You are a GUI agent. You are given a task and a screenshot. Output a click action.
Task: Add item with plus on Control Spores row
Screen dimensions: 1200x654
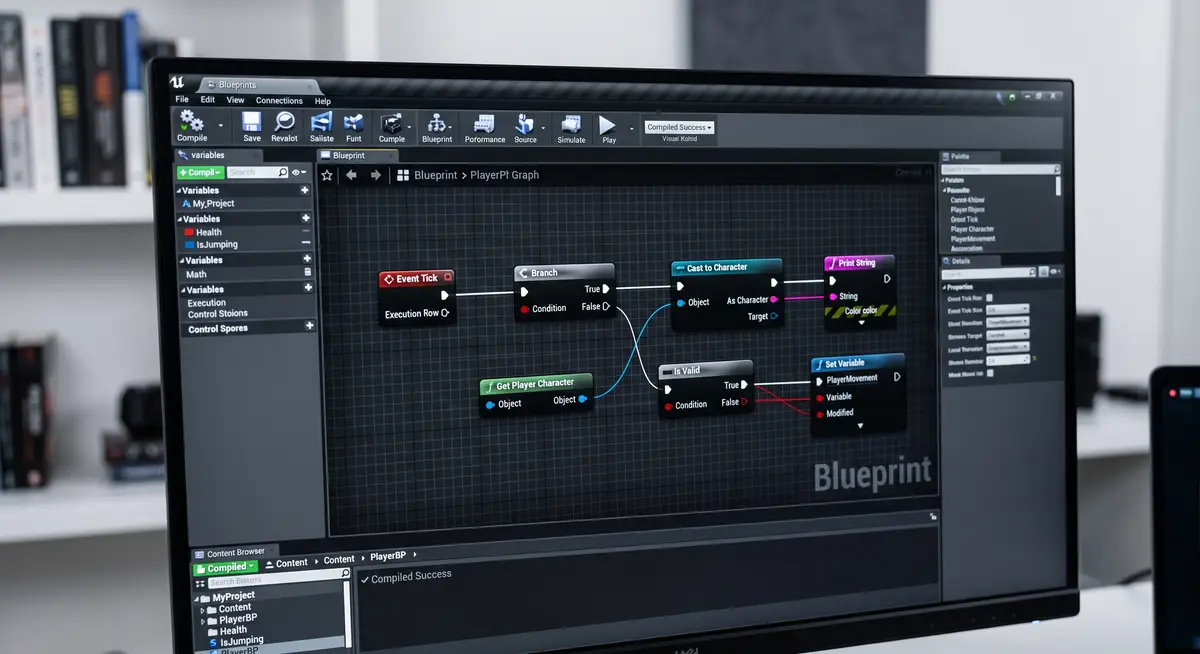pyautogui.click(x=310, y=326)
